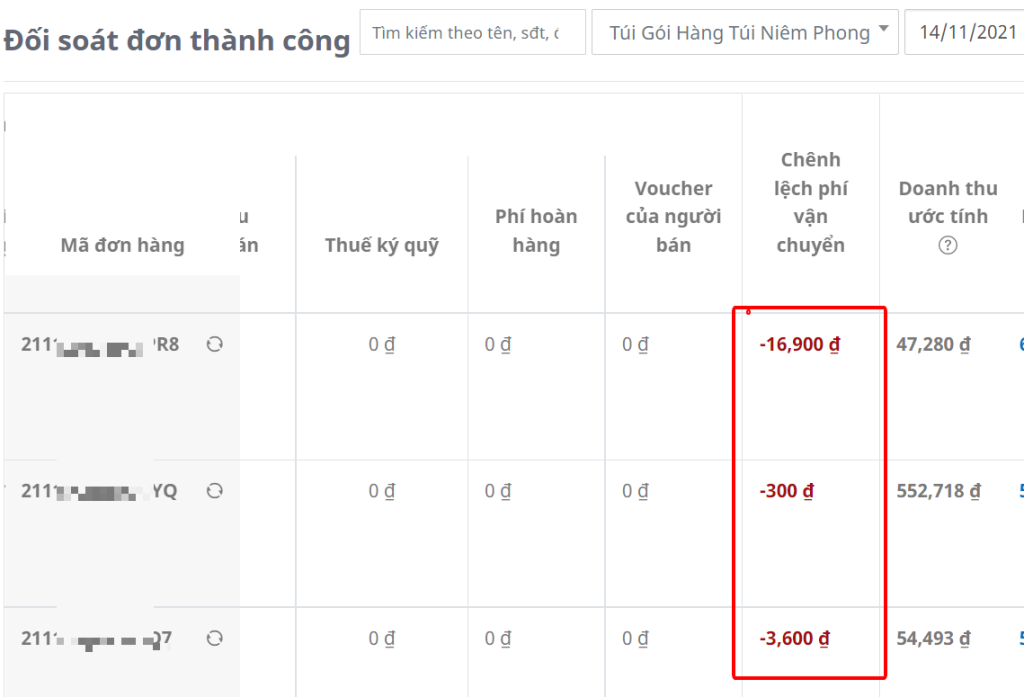Click the Phí hoàn hàng column header

536,231
